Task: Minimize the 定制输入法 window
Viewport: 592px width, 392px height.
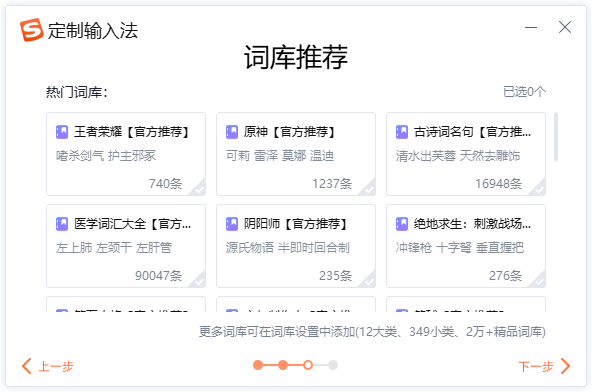Action: [x=531, y=27]
